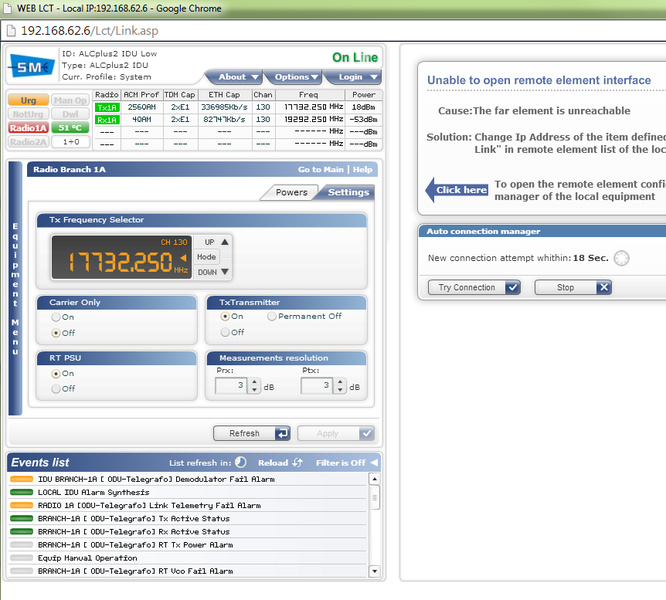The height and width of the screenshot is (600, 666).
Task: Click the Radio2A indicator
Action: (x=28, y=142)
